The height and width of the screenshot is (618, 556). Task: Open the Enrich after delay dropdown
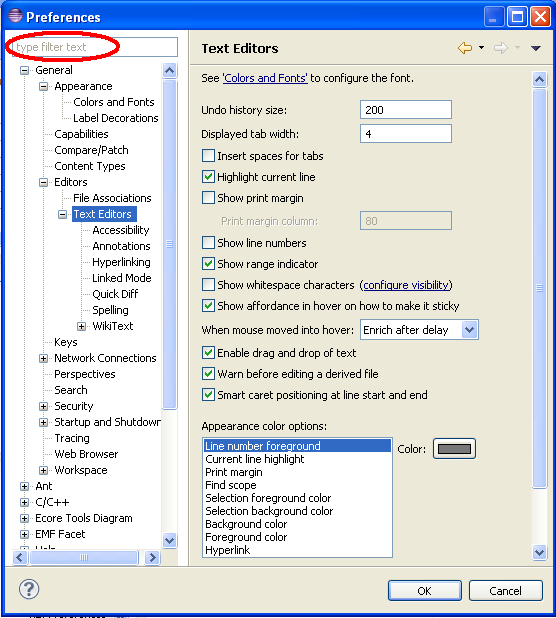pos(419,329)
